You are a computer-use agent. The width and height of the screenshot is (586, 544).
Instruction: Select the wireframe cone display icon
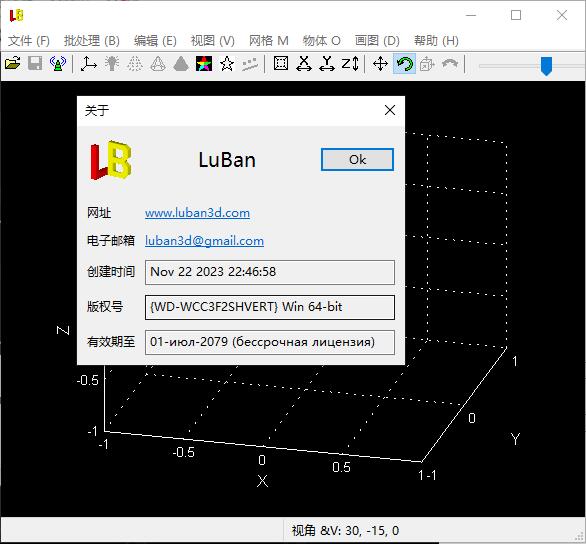coord(158,64)
